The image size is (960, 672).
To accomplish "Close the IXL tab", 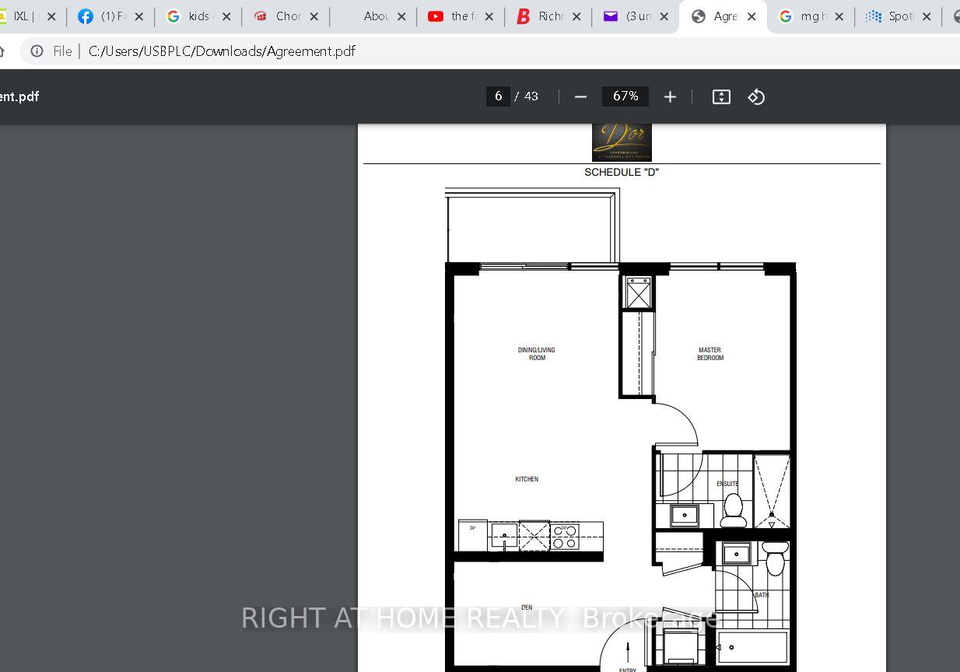I will point(51,17).
